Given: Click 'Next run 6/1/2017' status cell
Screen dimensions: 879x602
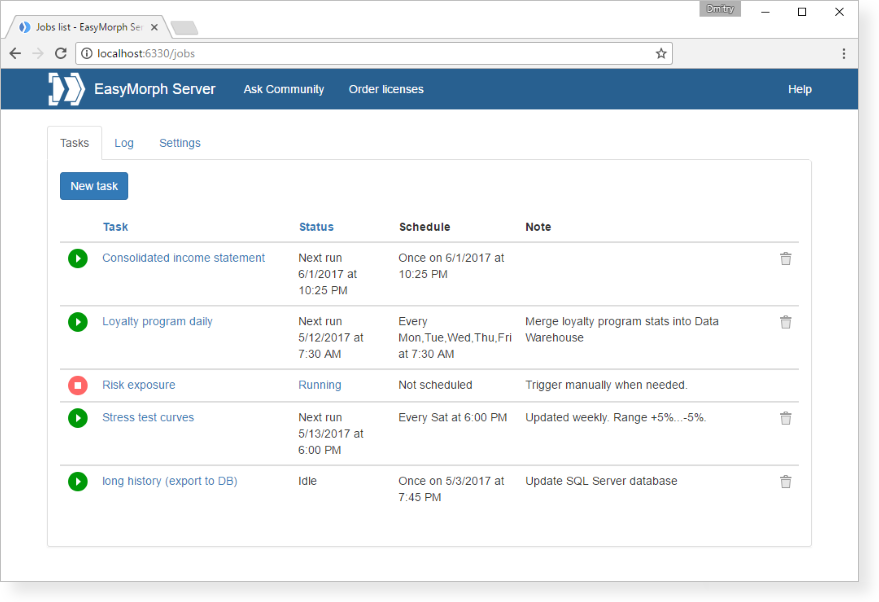Looking at the screenshot, I should (x=328, y=274).
